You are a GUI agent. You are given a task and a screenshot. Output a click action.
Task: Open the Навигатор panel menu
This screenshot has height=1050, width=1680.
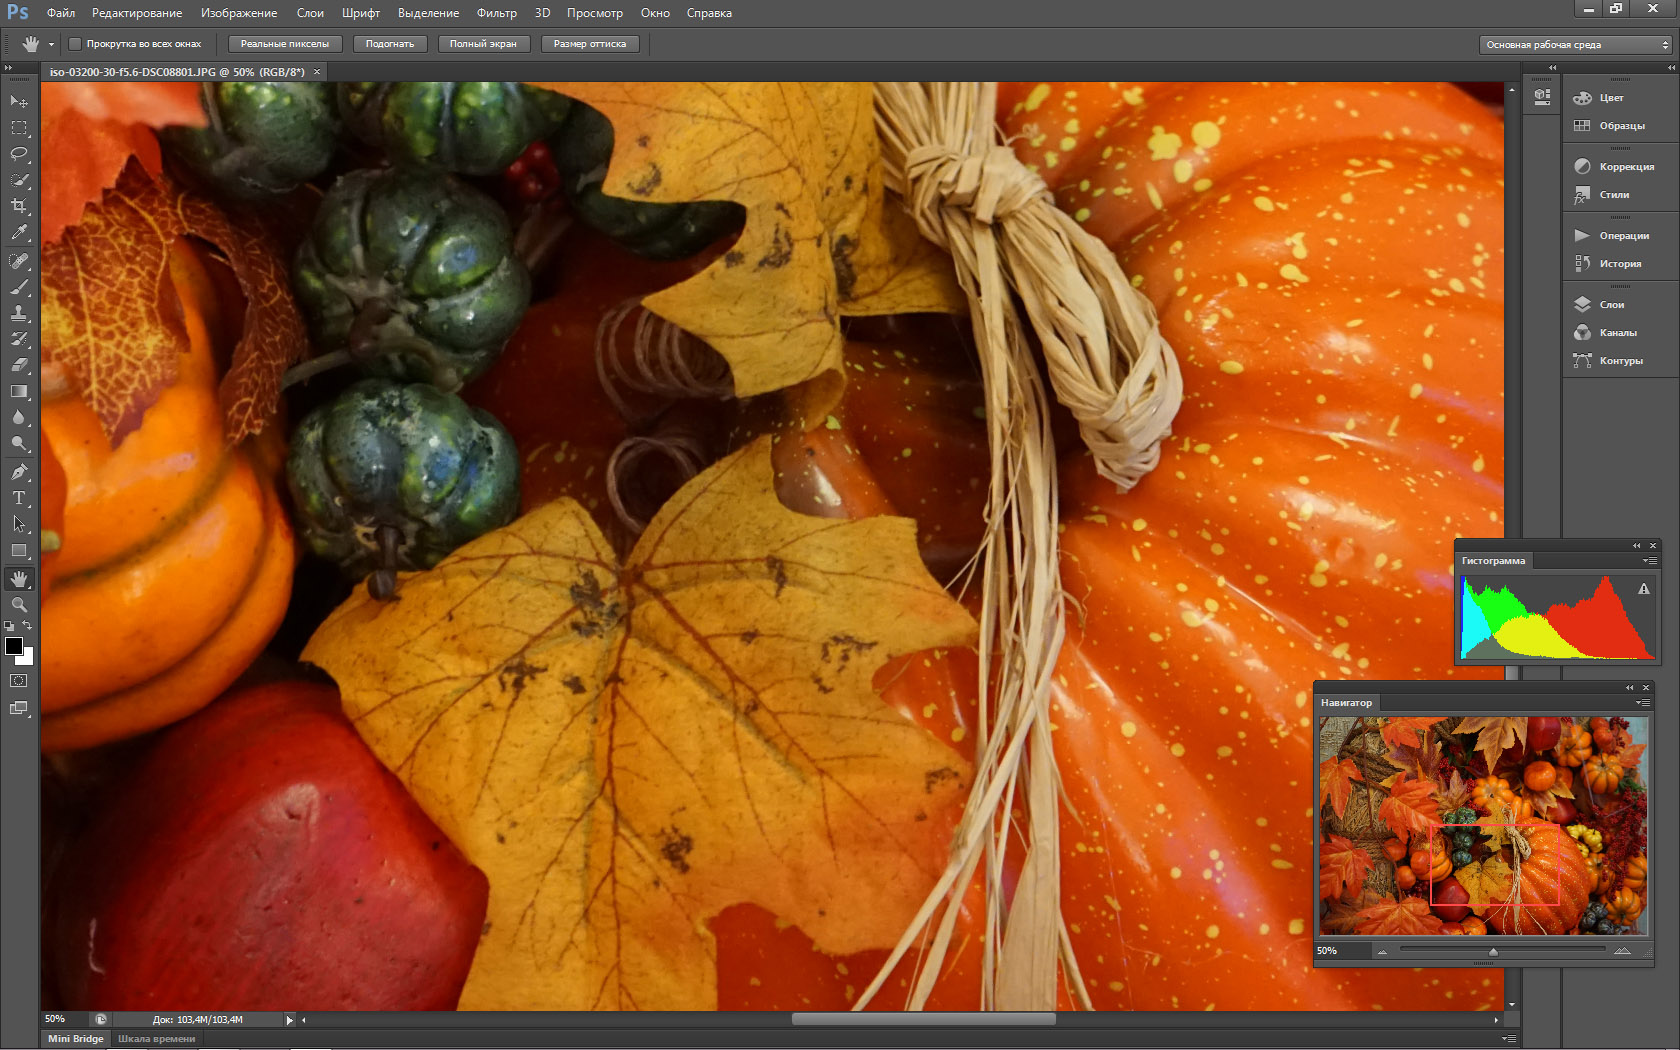(1642, 703)
